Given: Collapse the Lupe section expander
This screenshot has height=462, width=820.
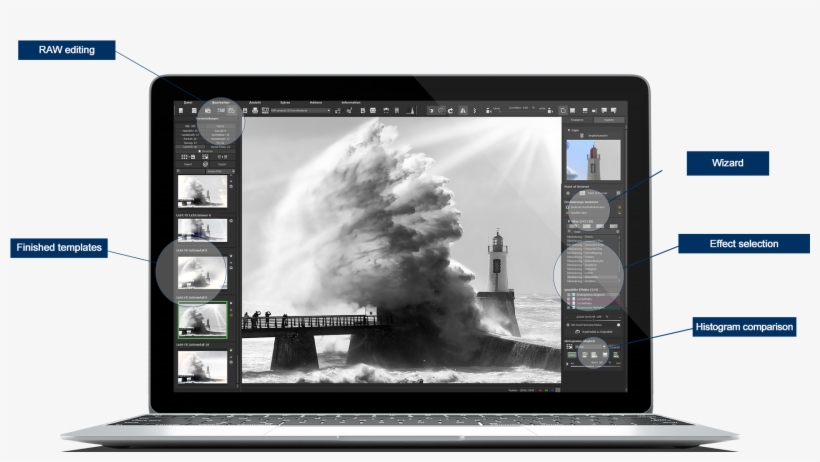Looking at the screenshot, I should click(568, 130).
